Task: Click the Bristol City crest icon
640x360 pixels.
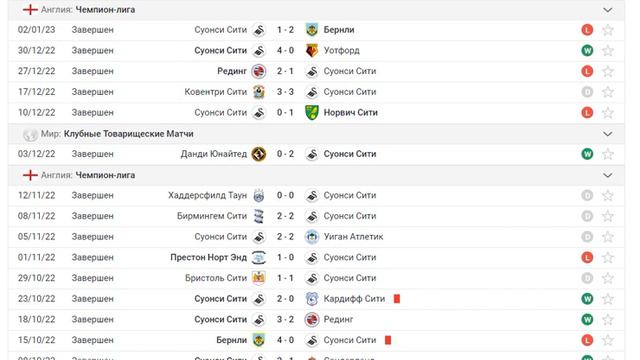Action: click(259, 278)
